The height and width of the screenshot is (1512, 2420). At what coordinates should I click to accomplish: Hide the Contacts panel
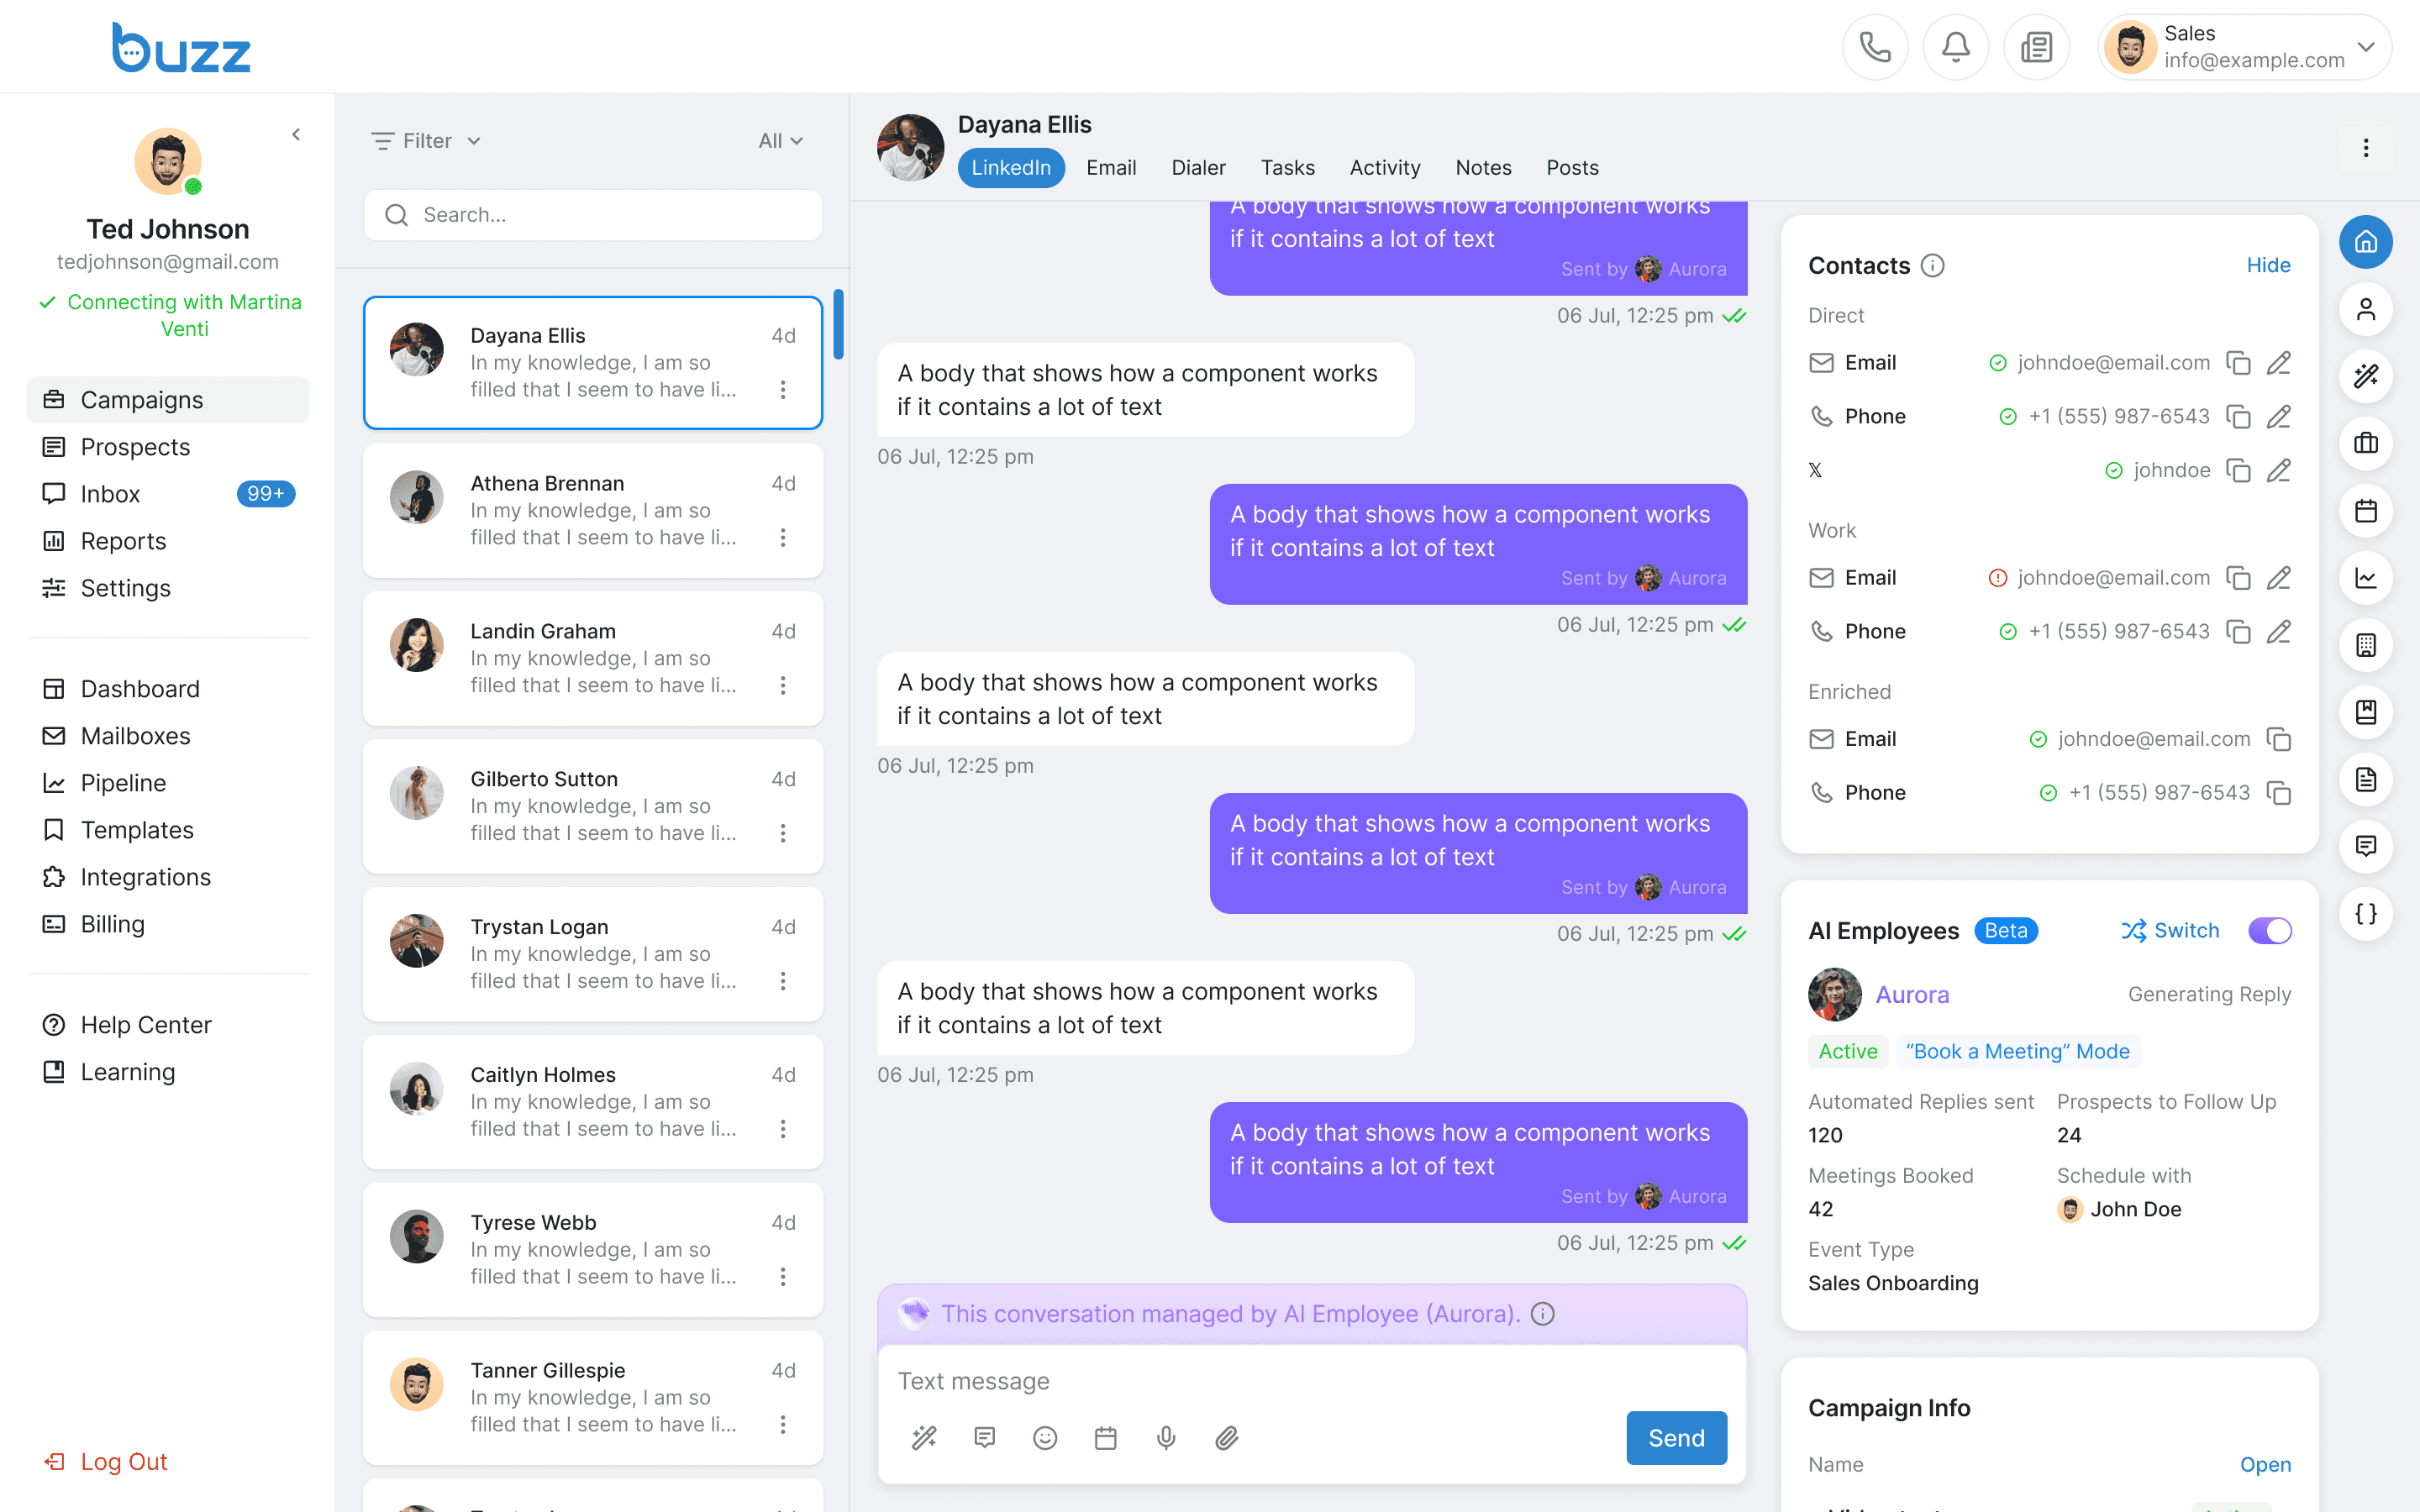2268,265
